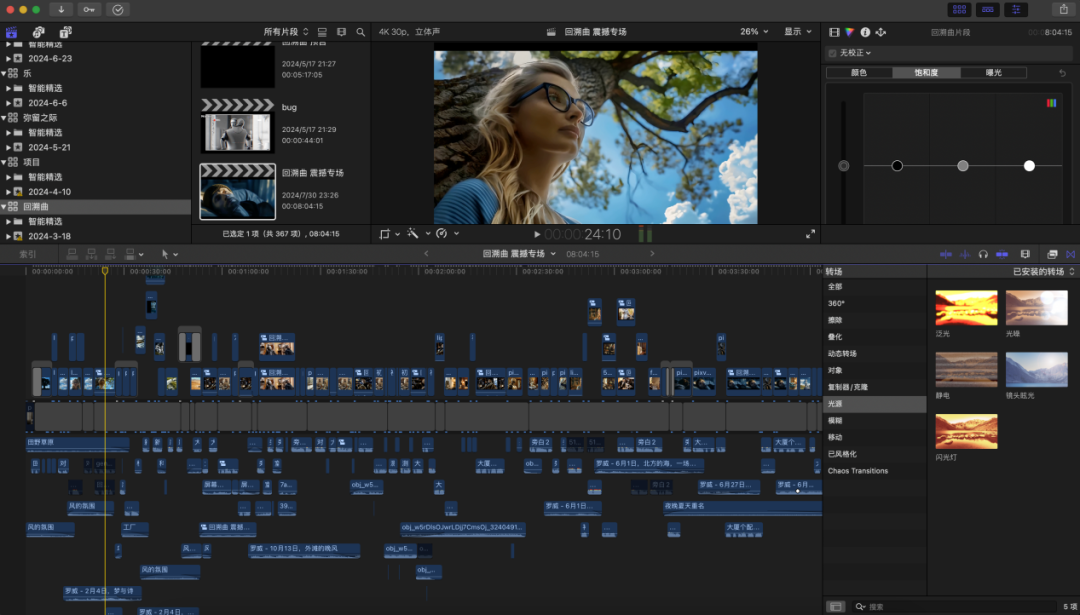Collapse the 回溯曲 library

tap(3, 207)
